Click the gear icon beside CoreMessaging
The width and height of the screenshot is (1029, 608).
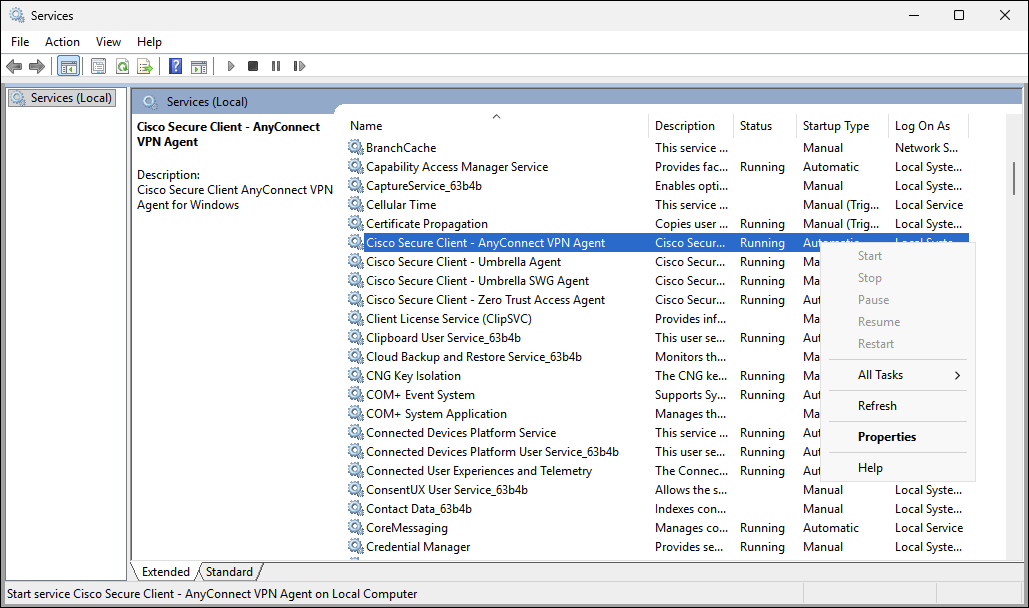click(x=355, y=527)
